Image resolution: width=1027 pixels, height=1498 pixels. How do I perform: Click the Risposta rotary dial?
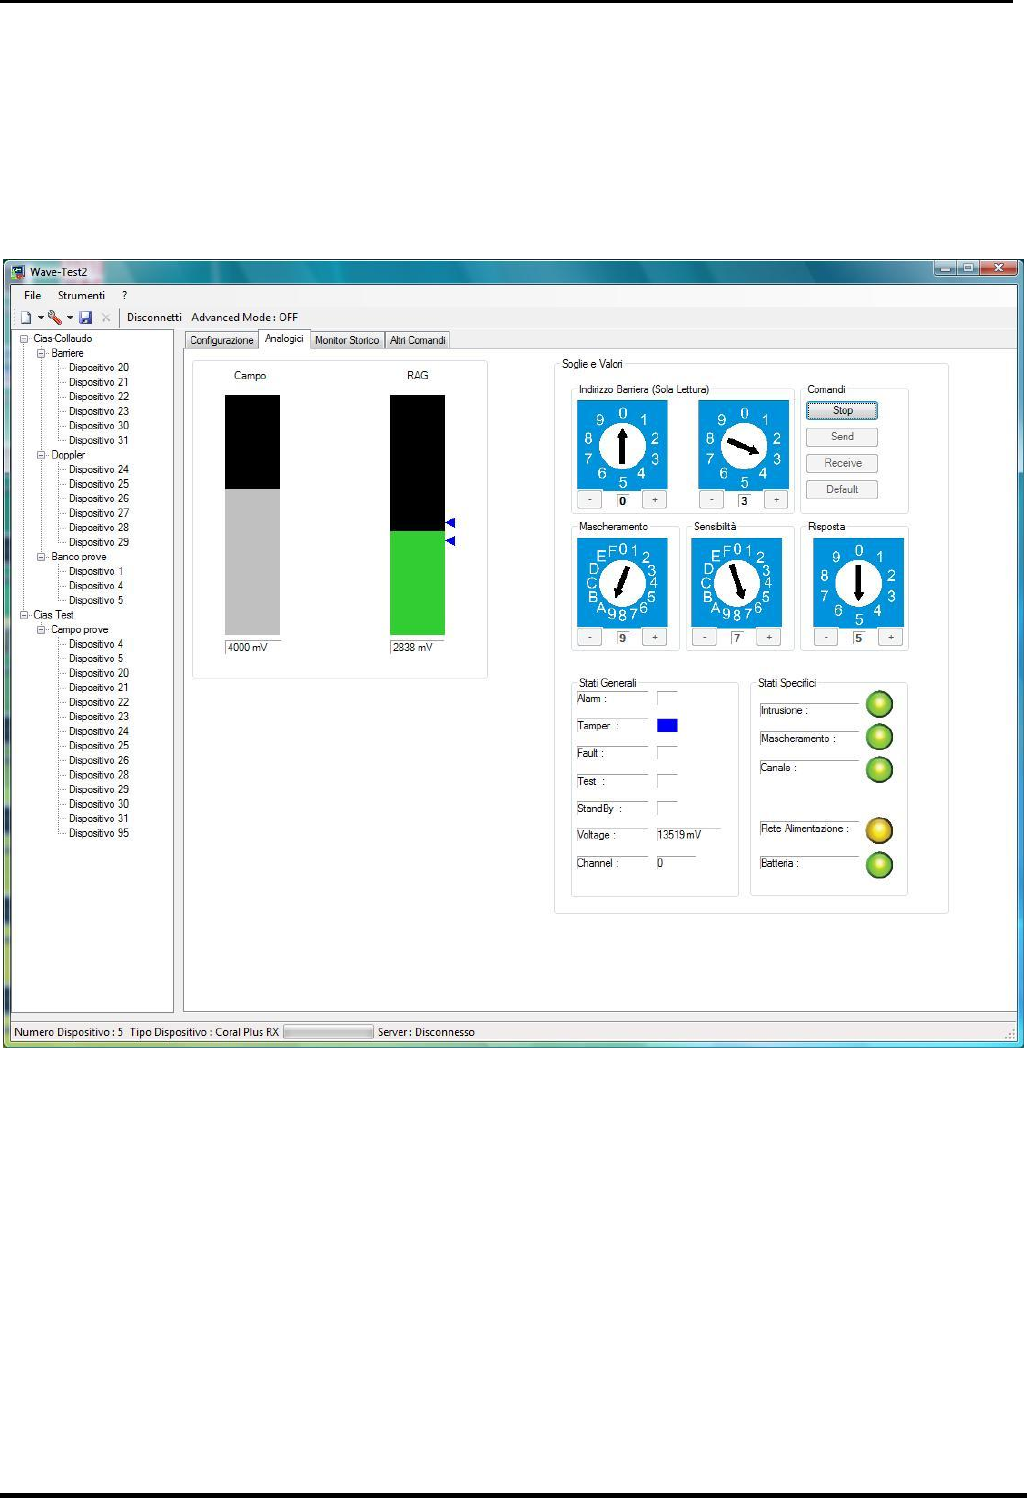858,582
